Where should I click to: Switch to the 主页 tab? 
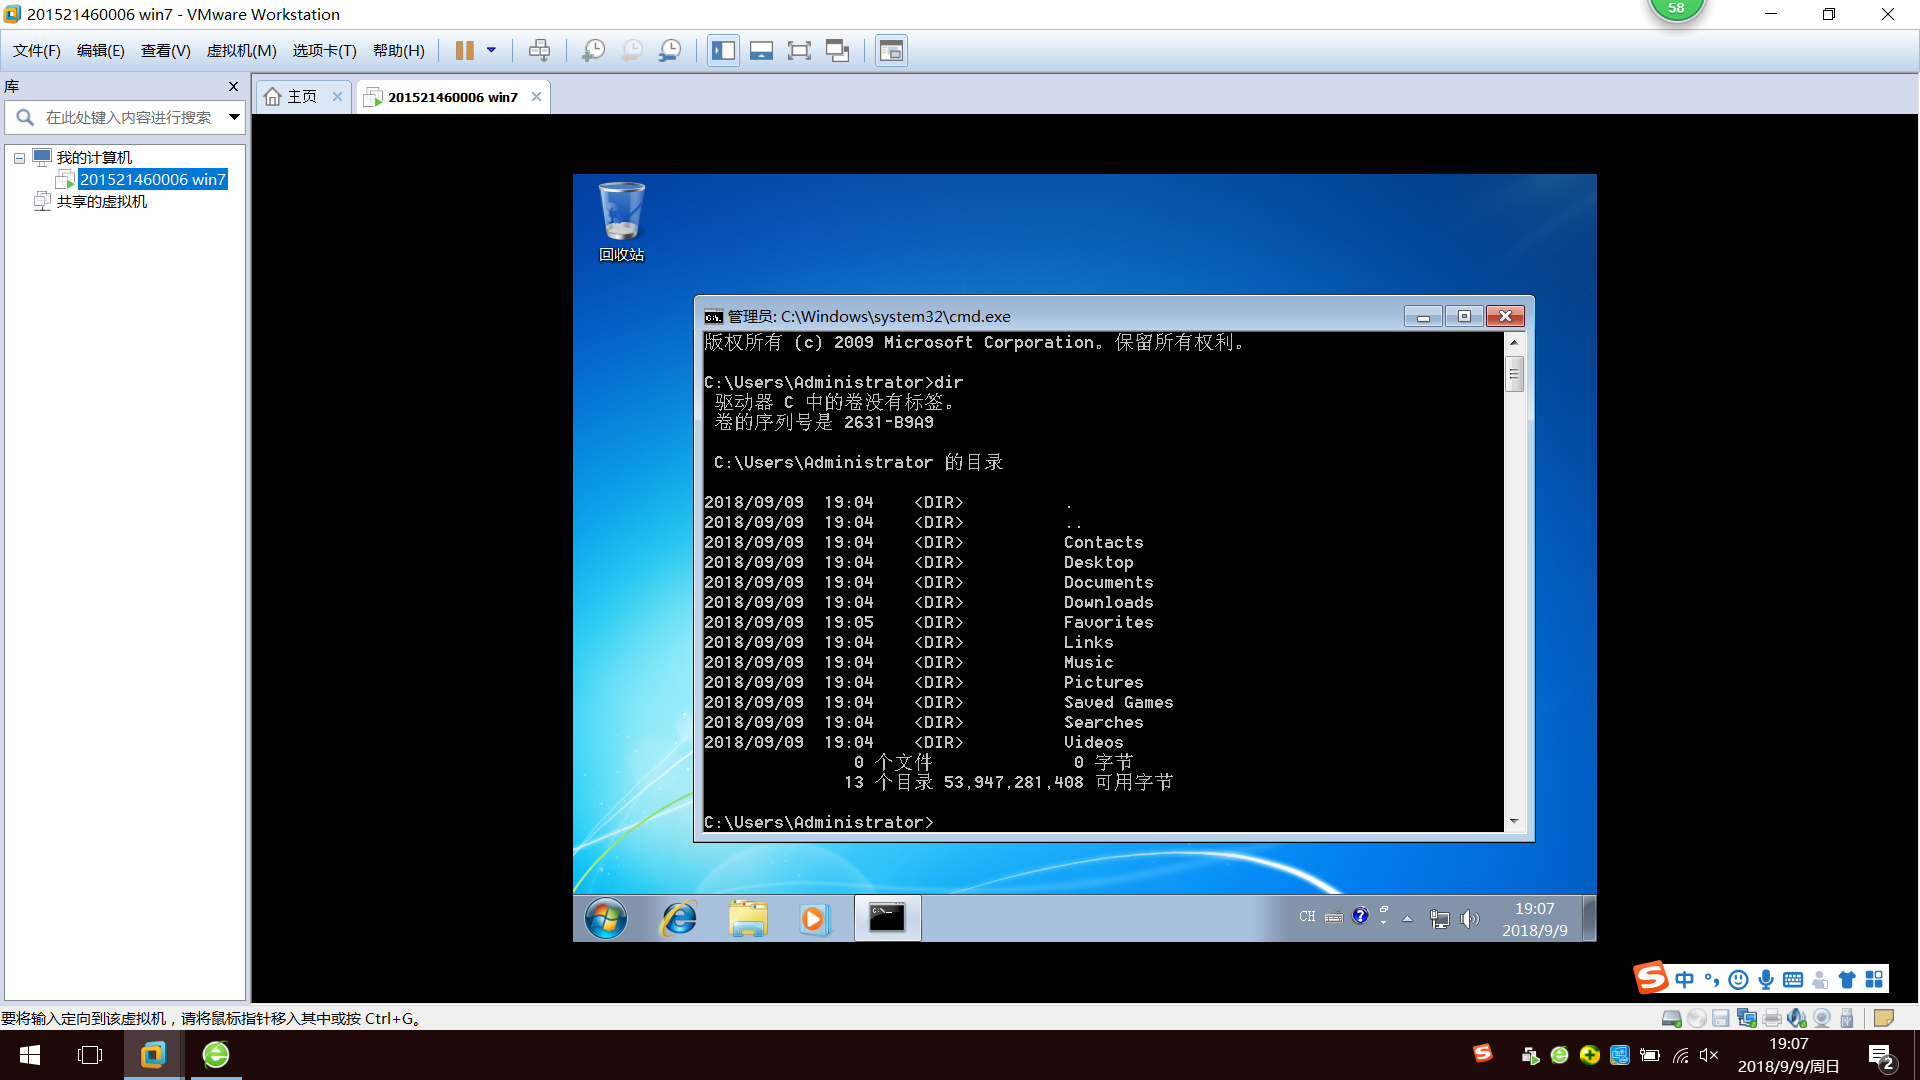point(301,97)
